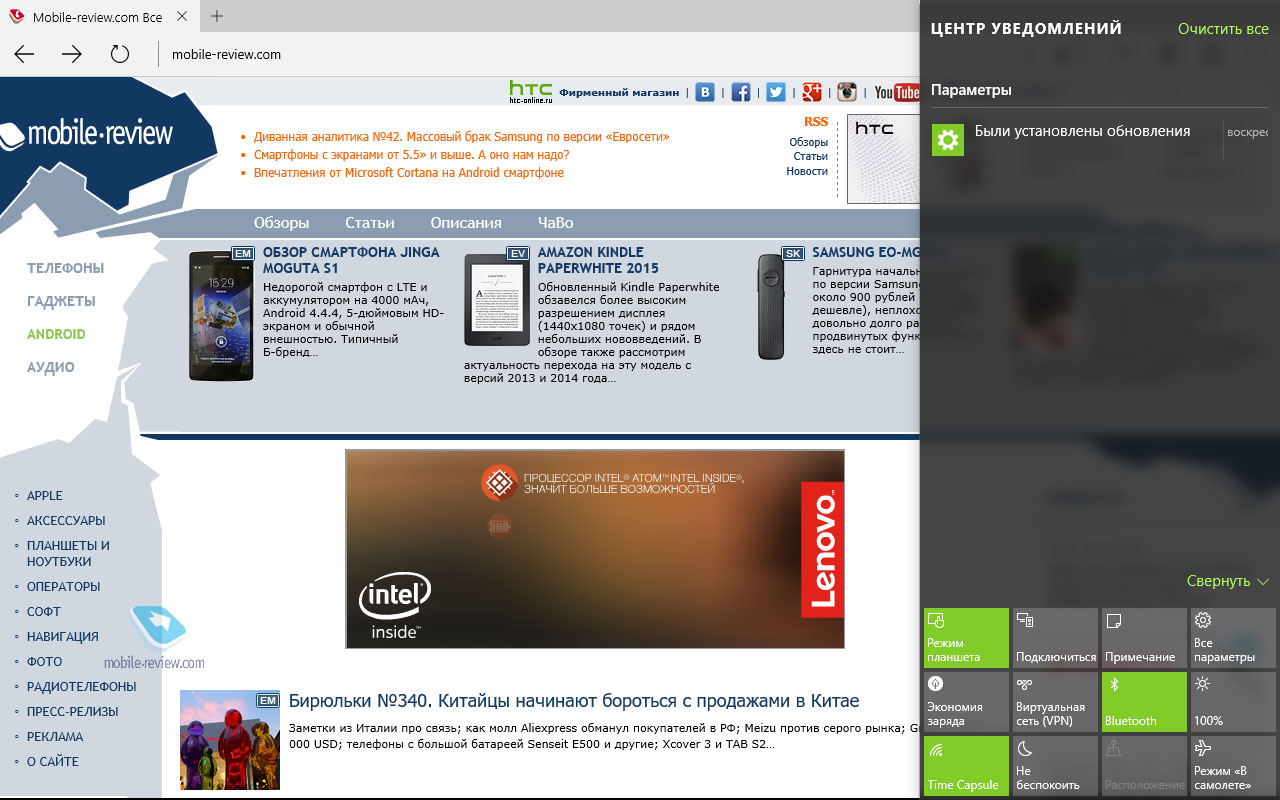
Task: Open the АУДИО section
Action: pyautogui.click(x=51, y=367)
